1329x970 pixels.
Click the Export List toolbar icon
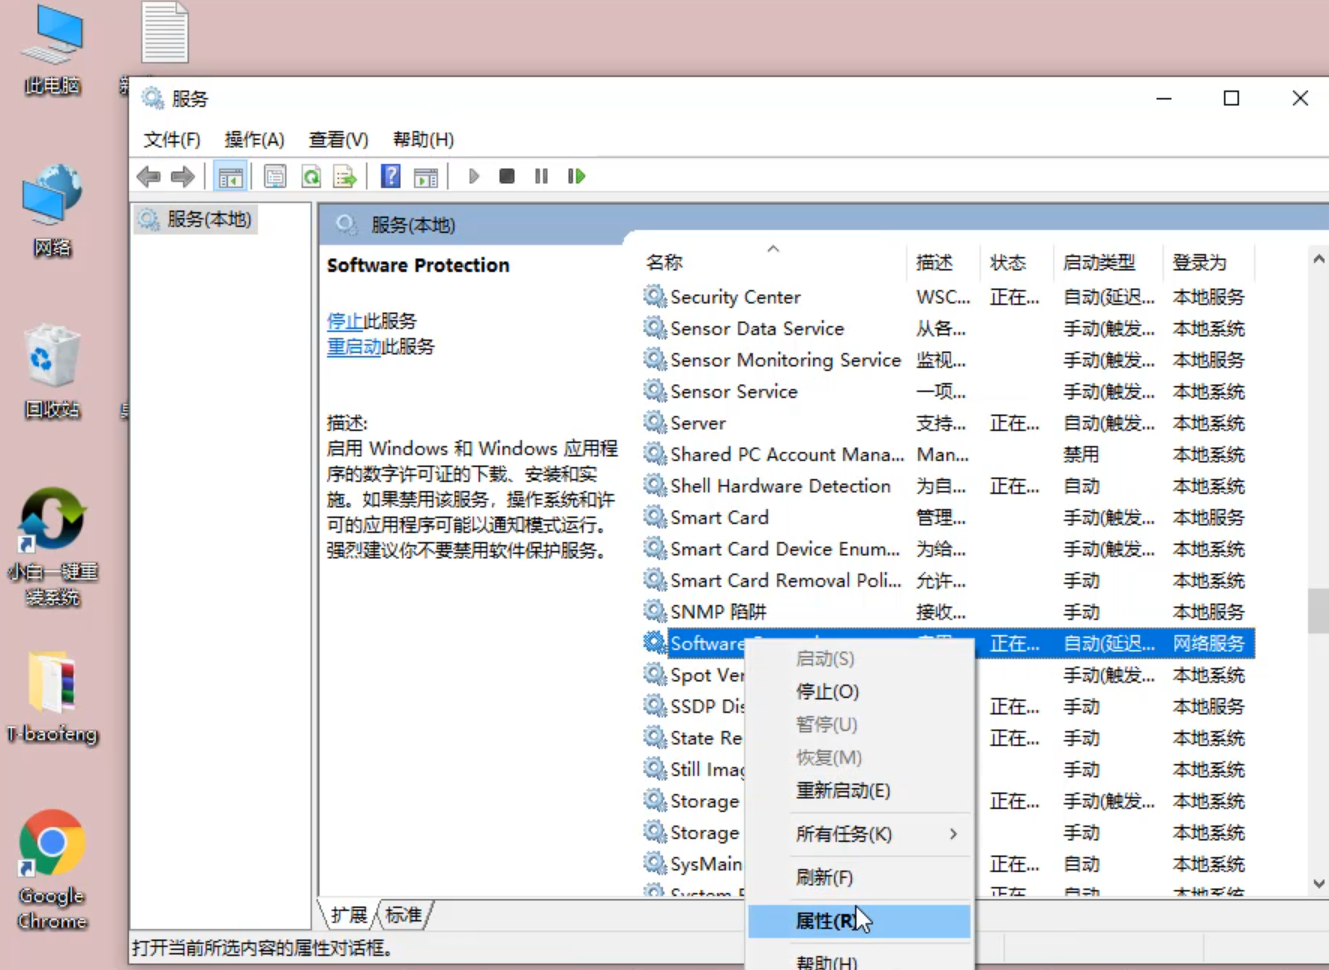345,177
